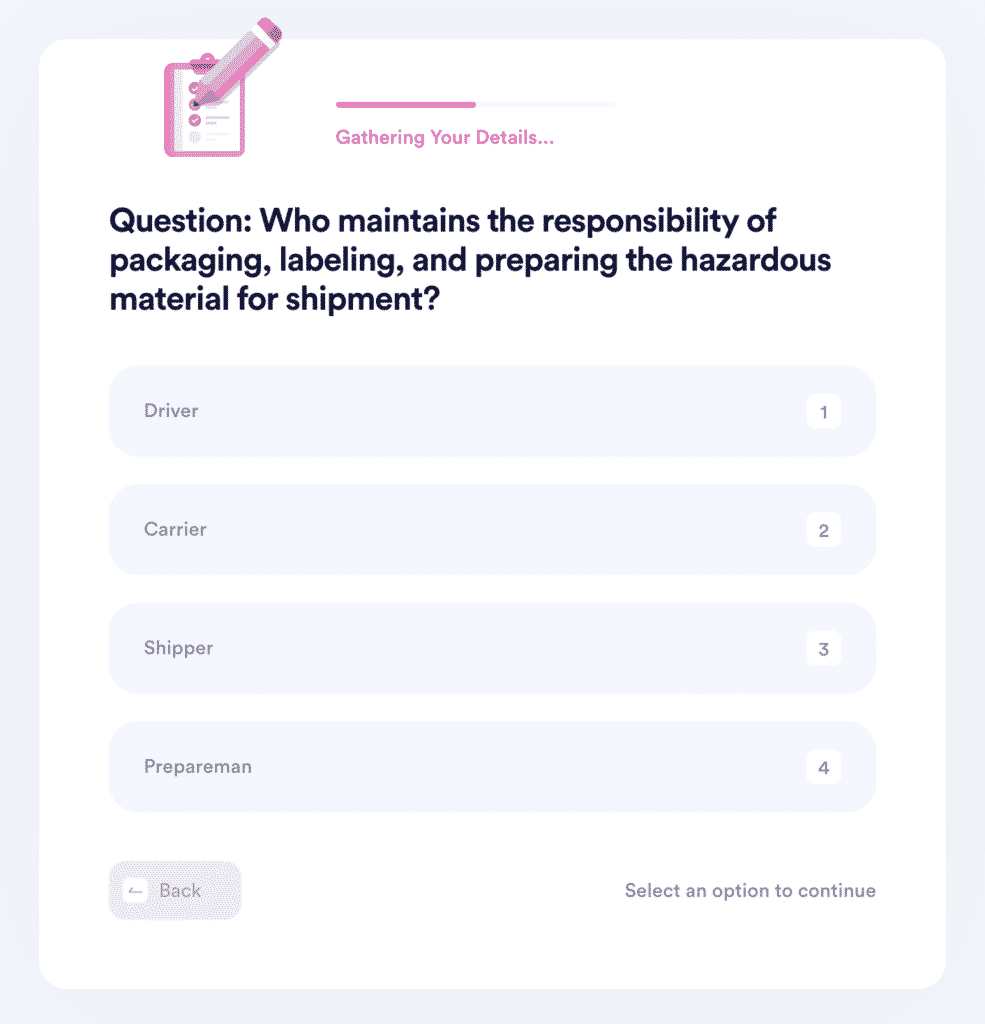Click the number 3 shortcut badge
The height and width of the screenshot is (1024, 985).
823,649
